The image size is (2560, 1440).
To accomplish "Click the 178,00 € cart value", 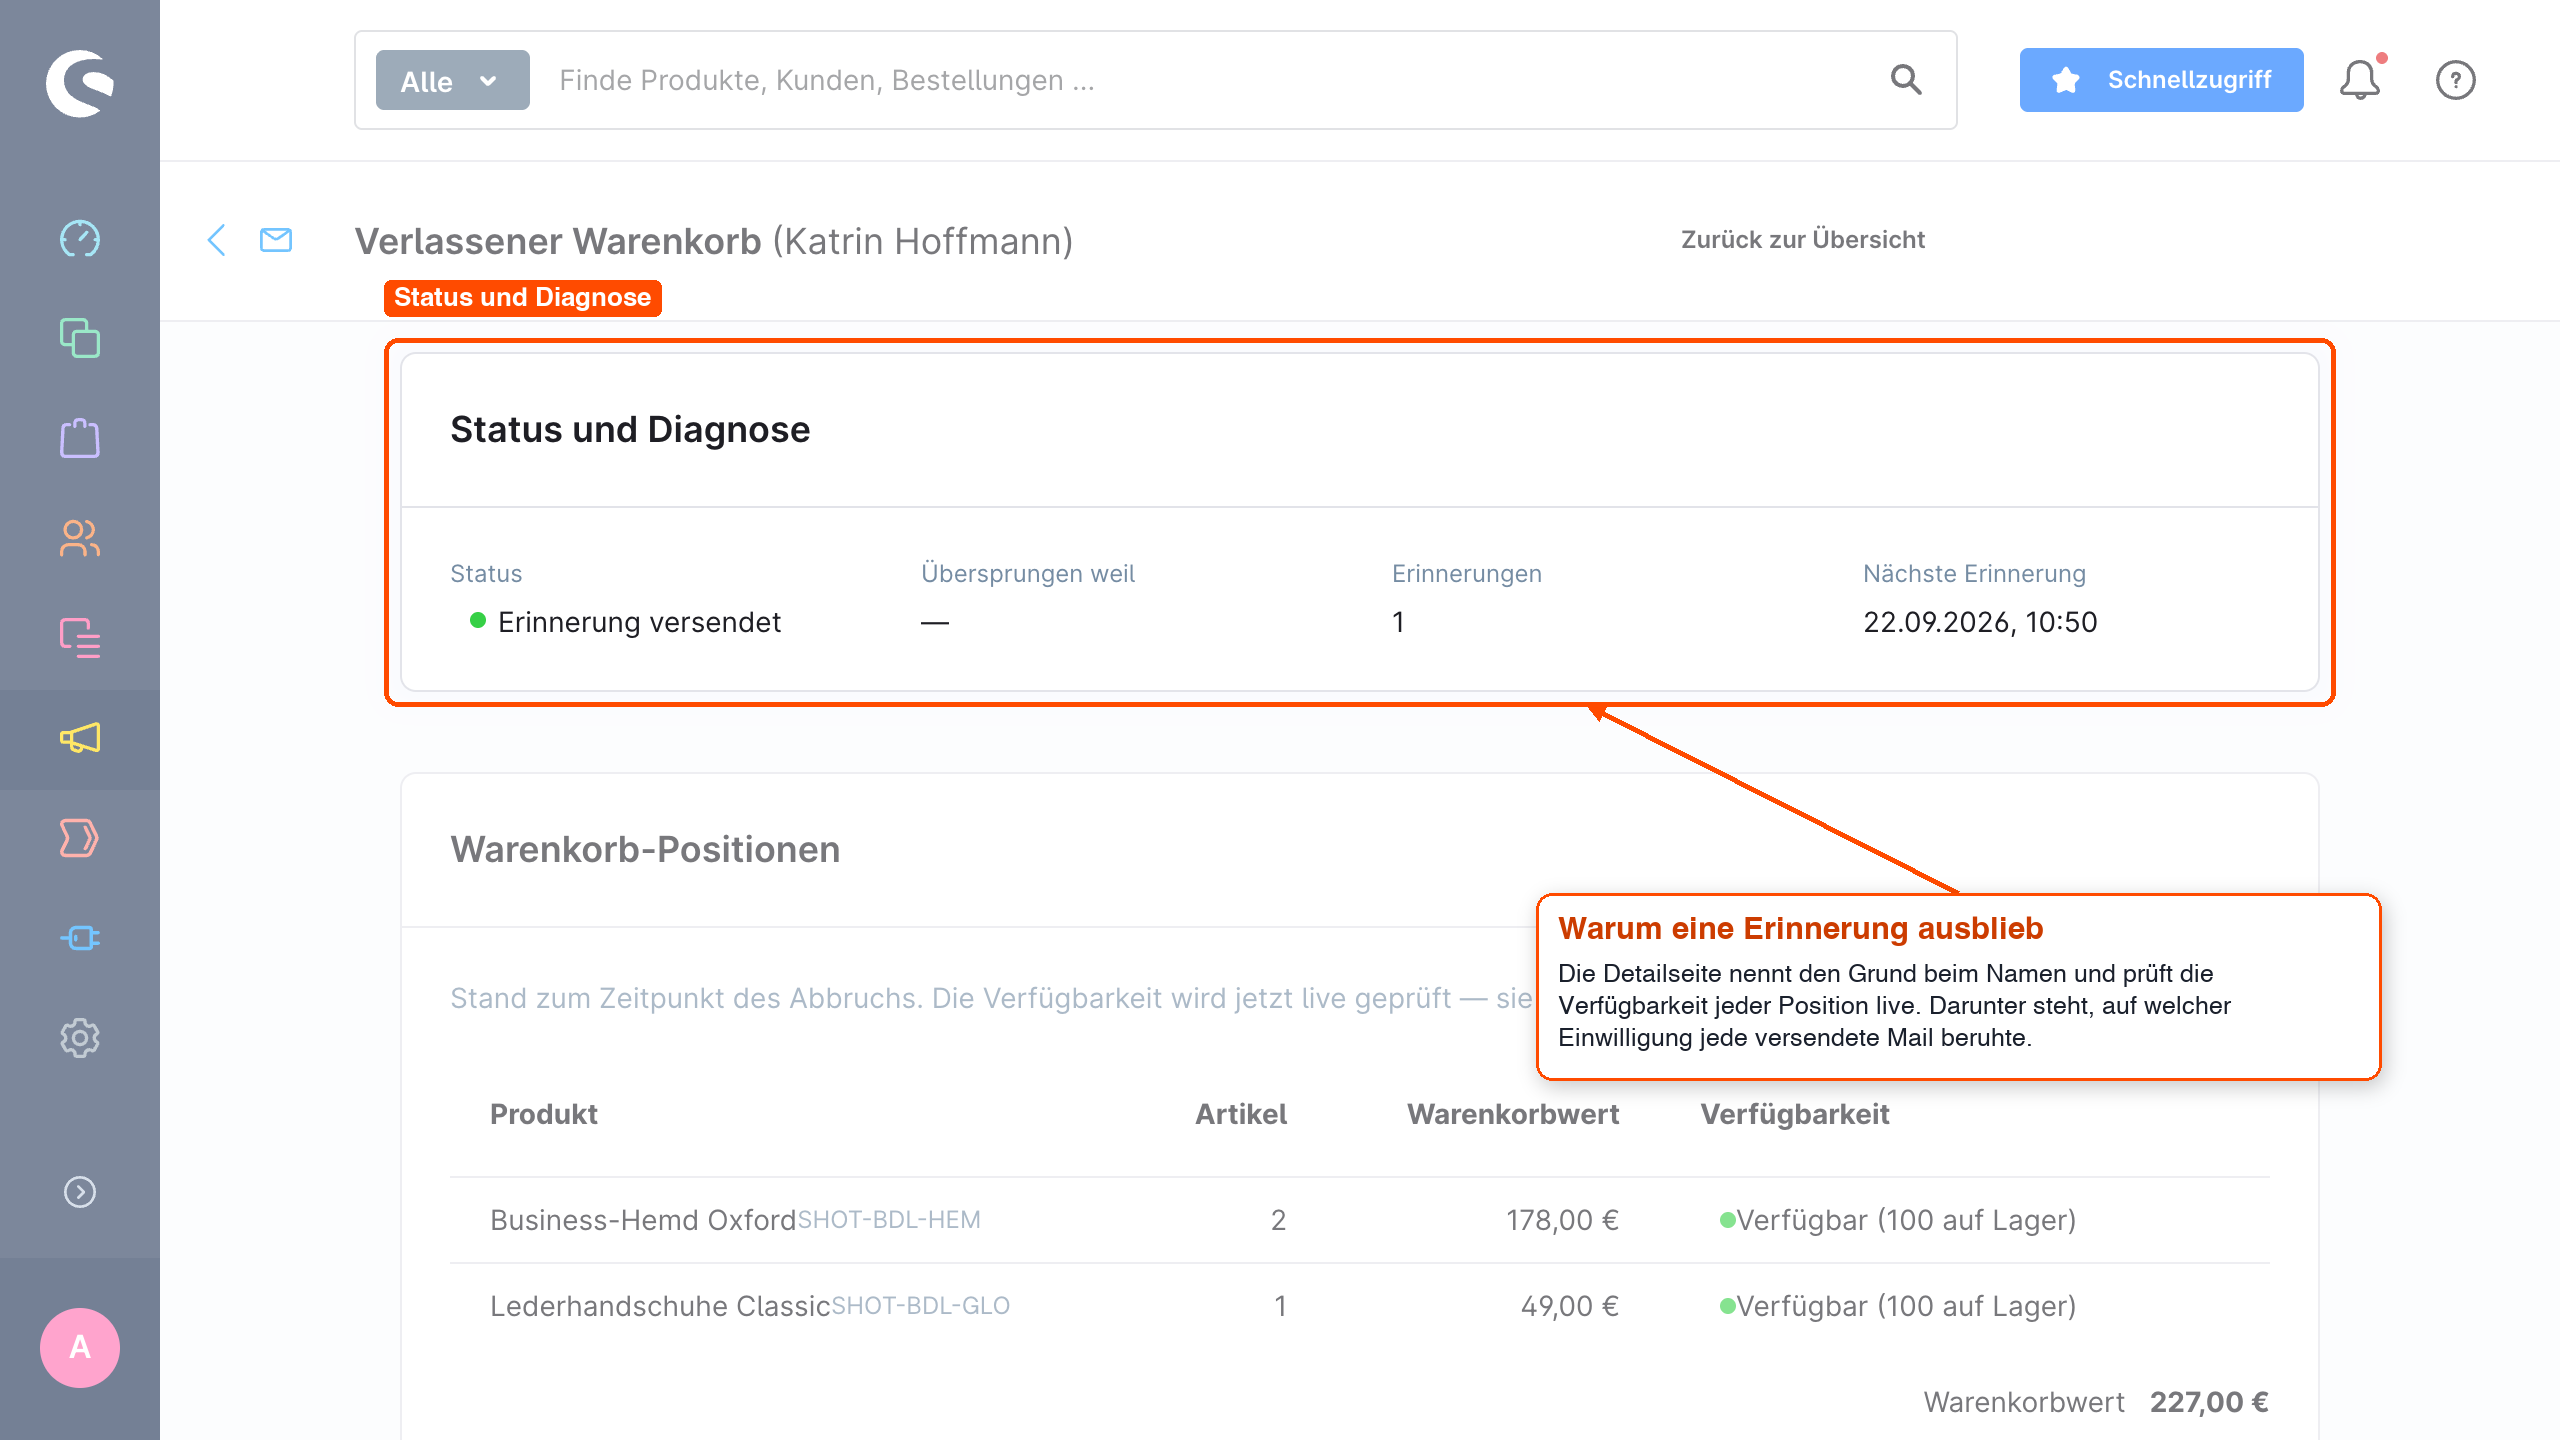I will [1562, 1220].
